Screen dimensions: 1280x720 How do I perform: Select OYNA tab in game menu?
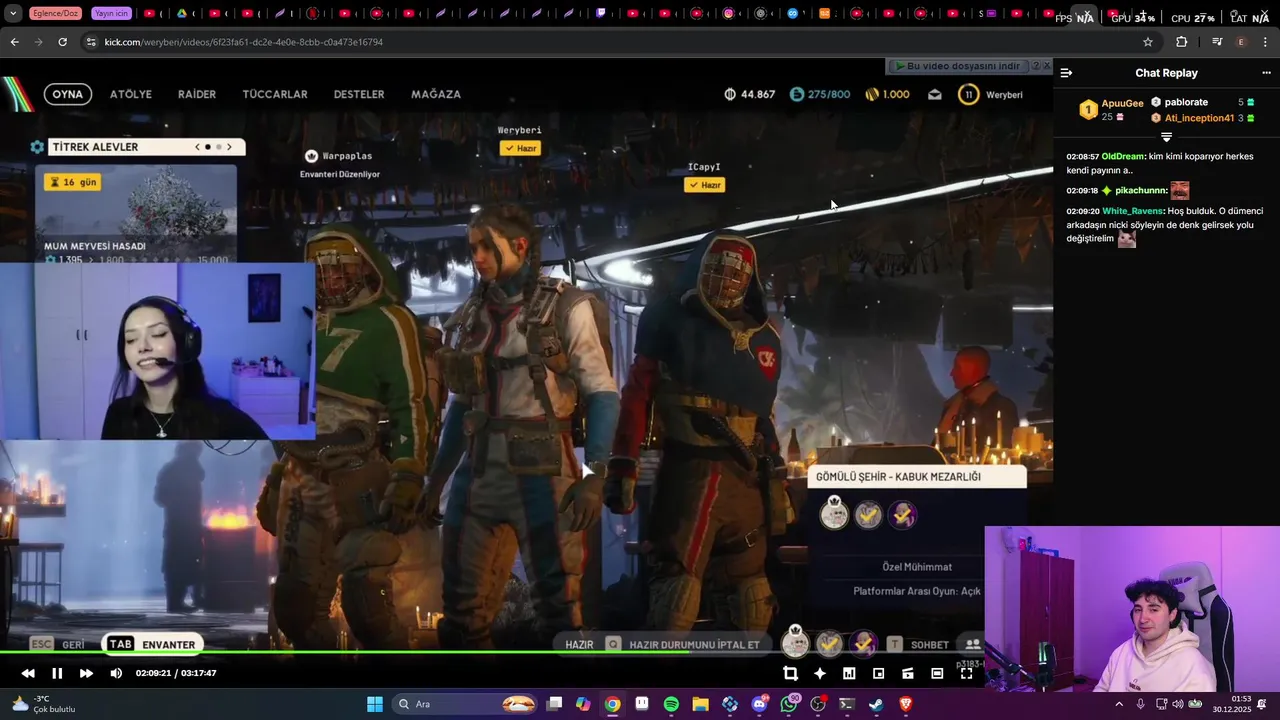(x=68, y=94)
